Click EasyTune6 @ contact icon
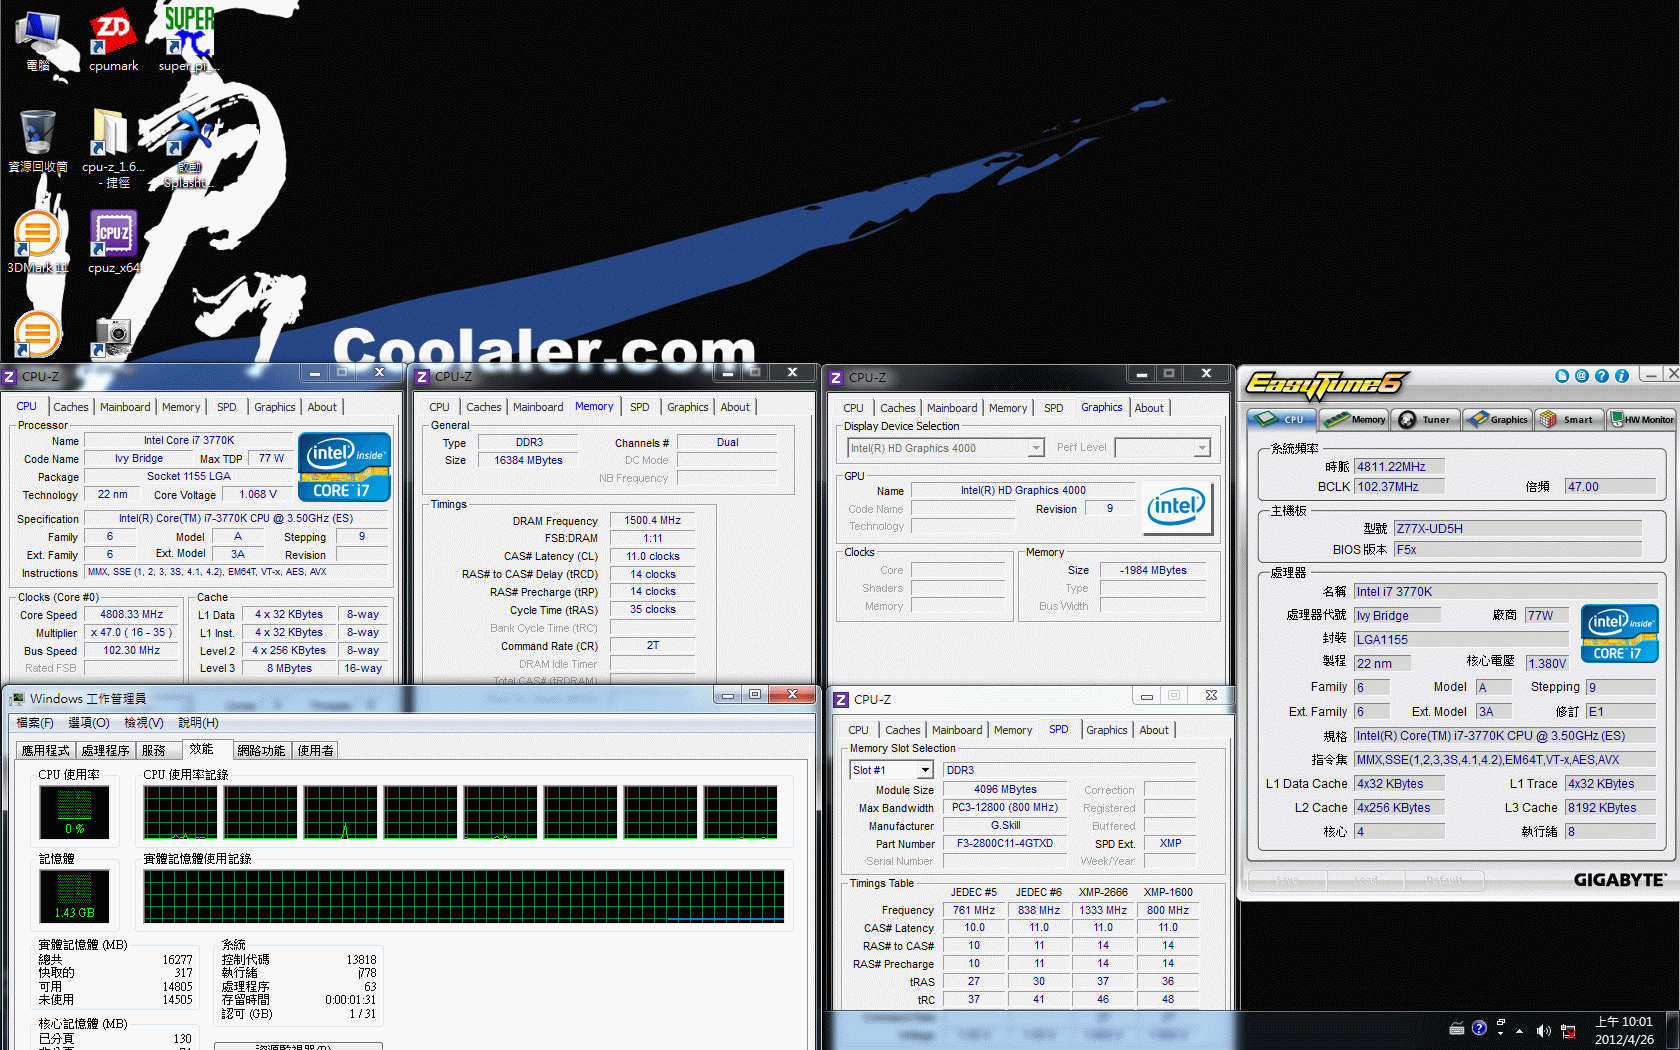 [1582, 376]
